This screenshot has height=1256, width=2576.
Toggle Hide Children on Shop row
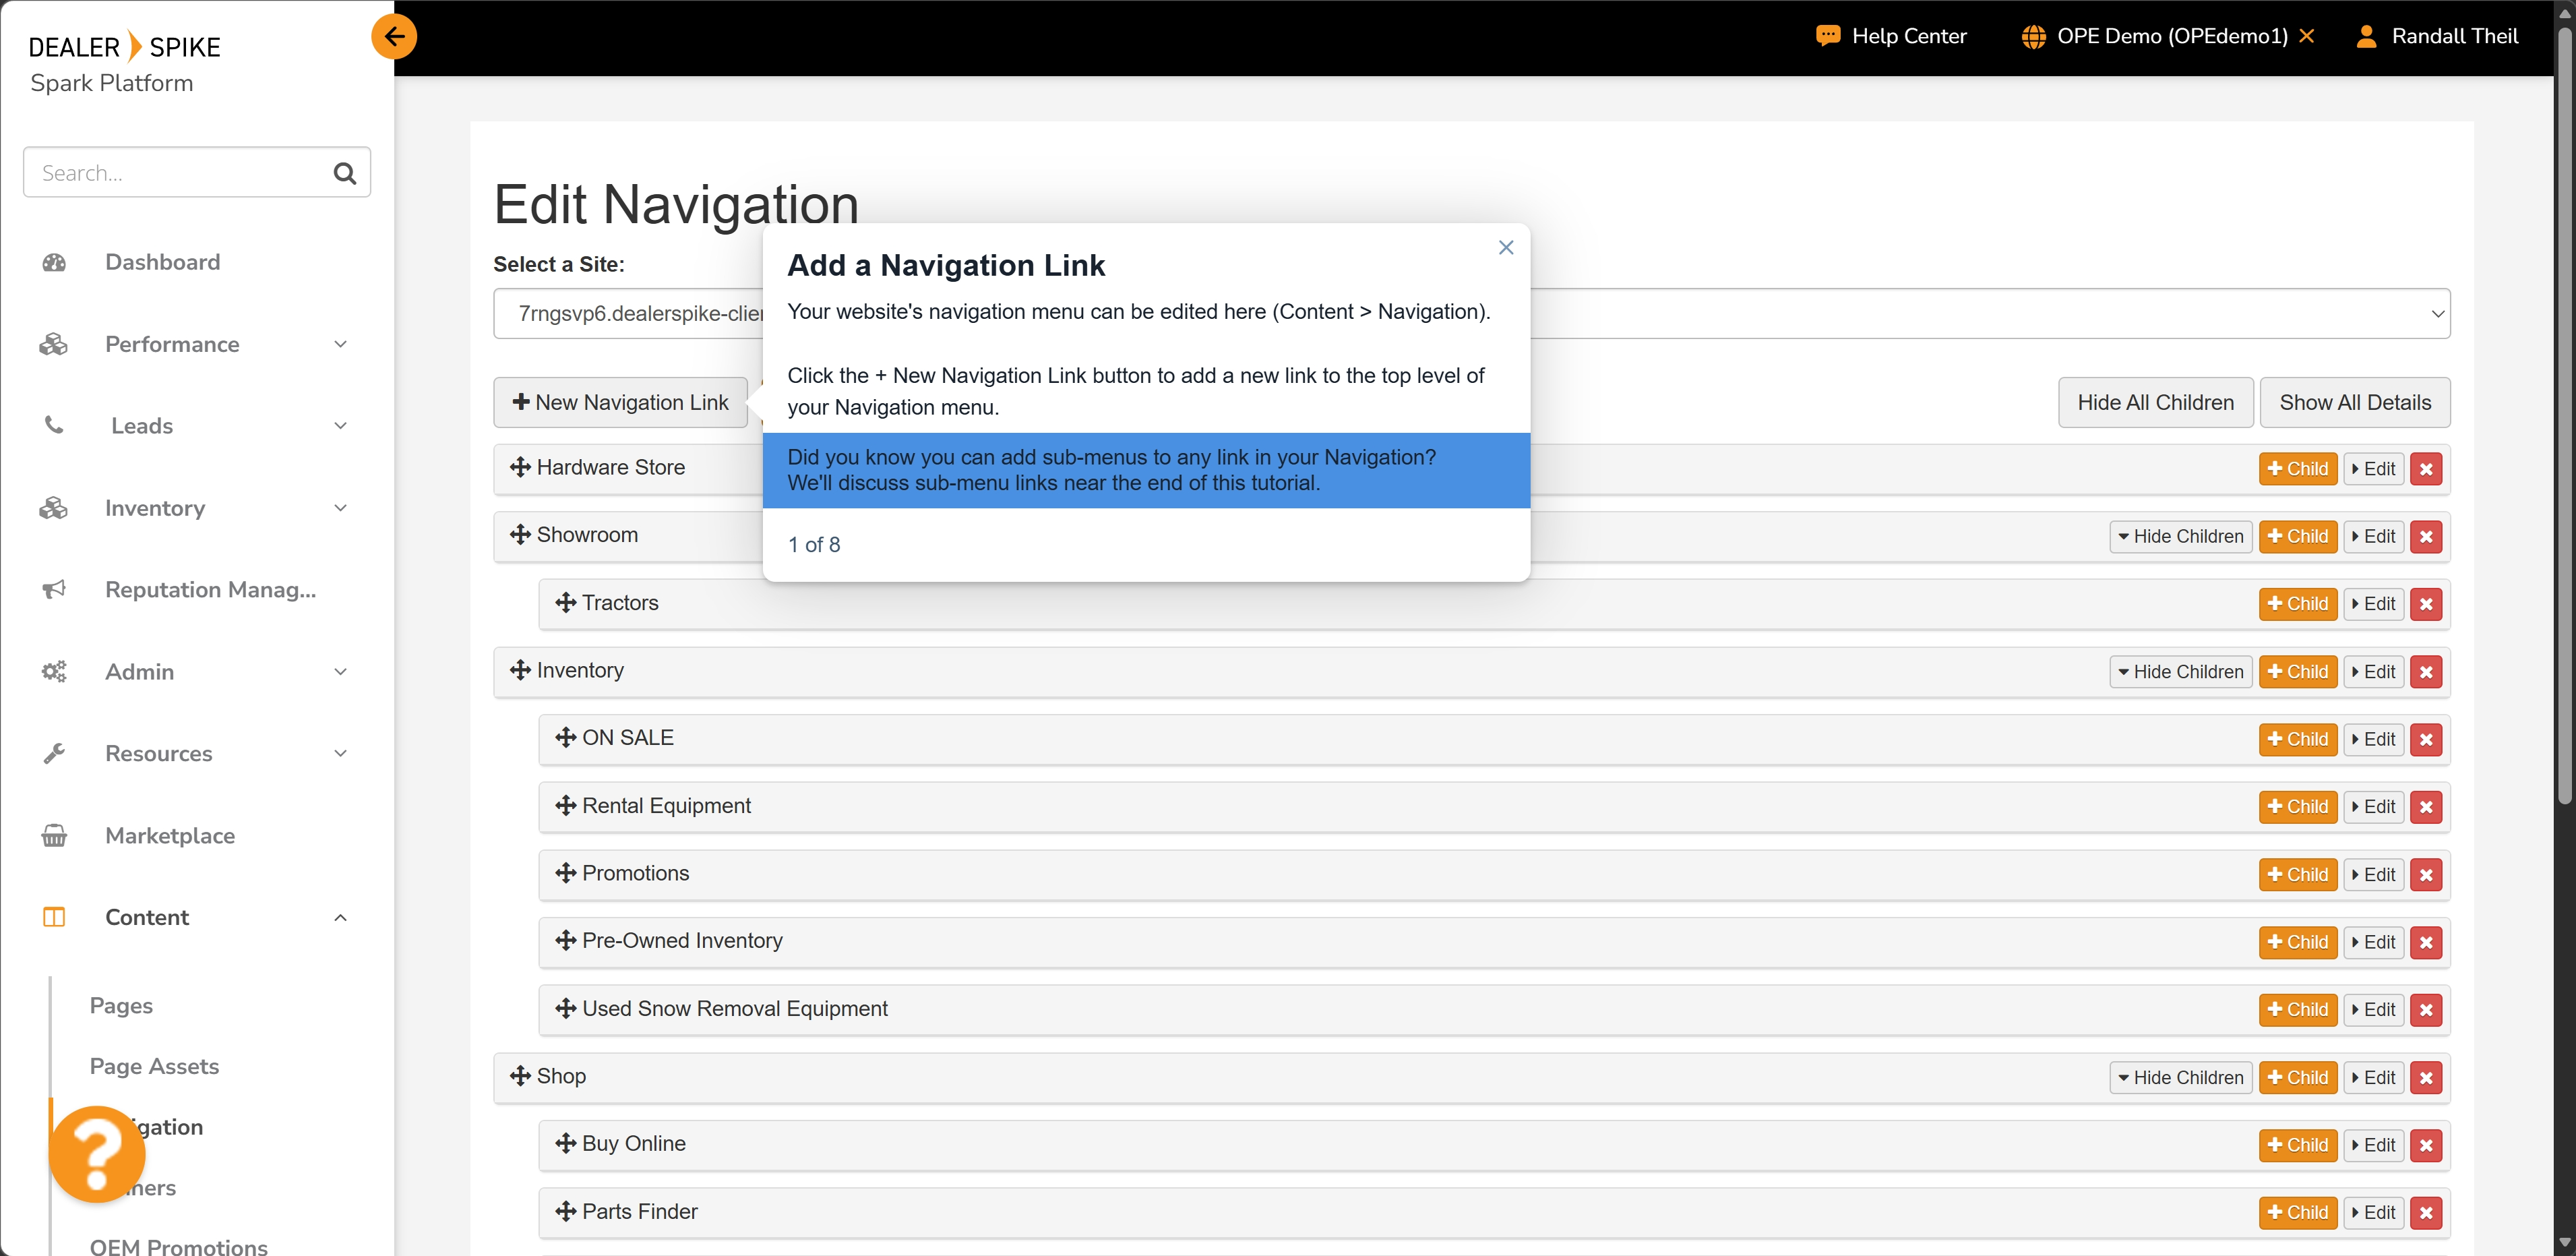(x=2180, y=1077)
